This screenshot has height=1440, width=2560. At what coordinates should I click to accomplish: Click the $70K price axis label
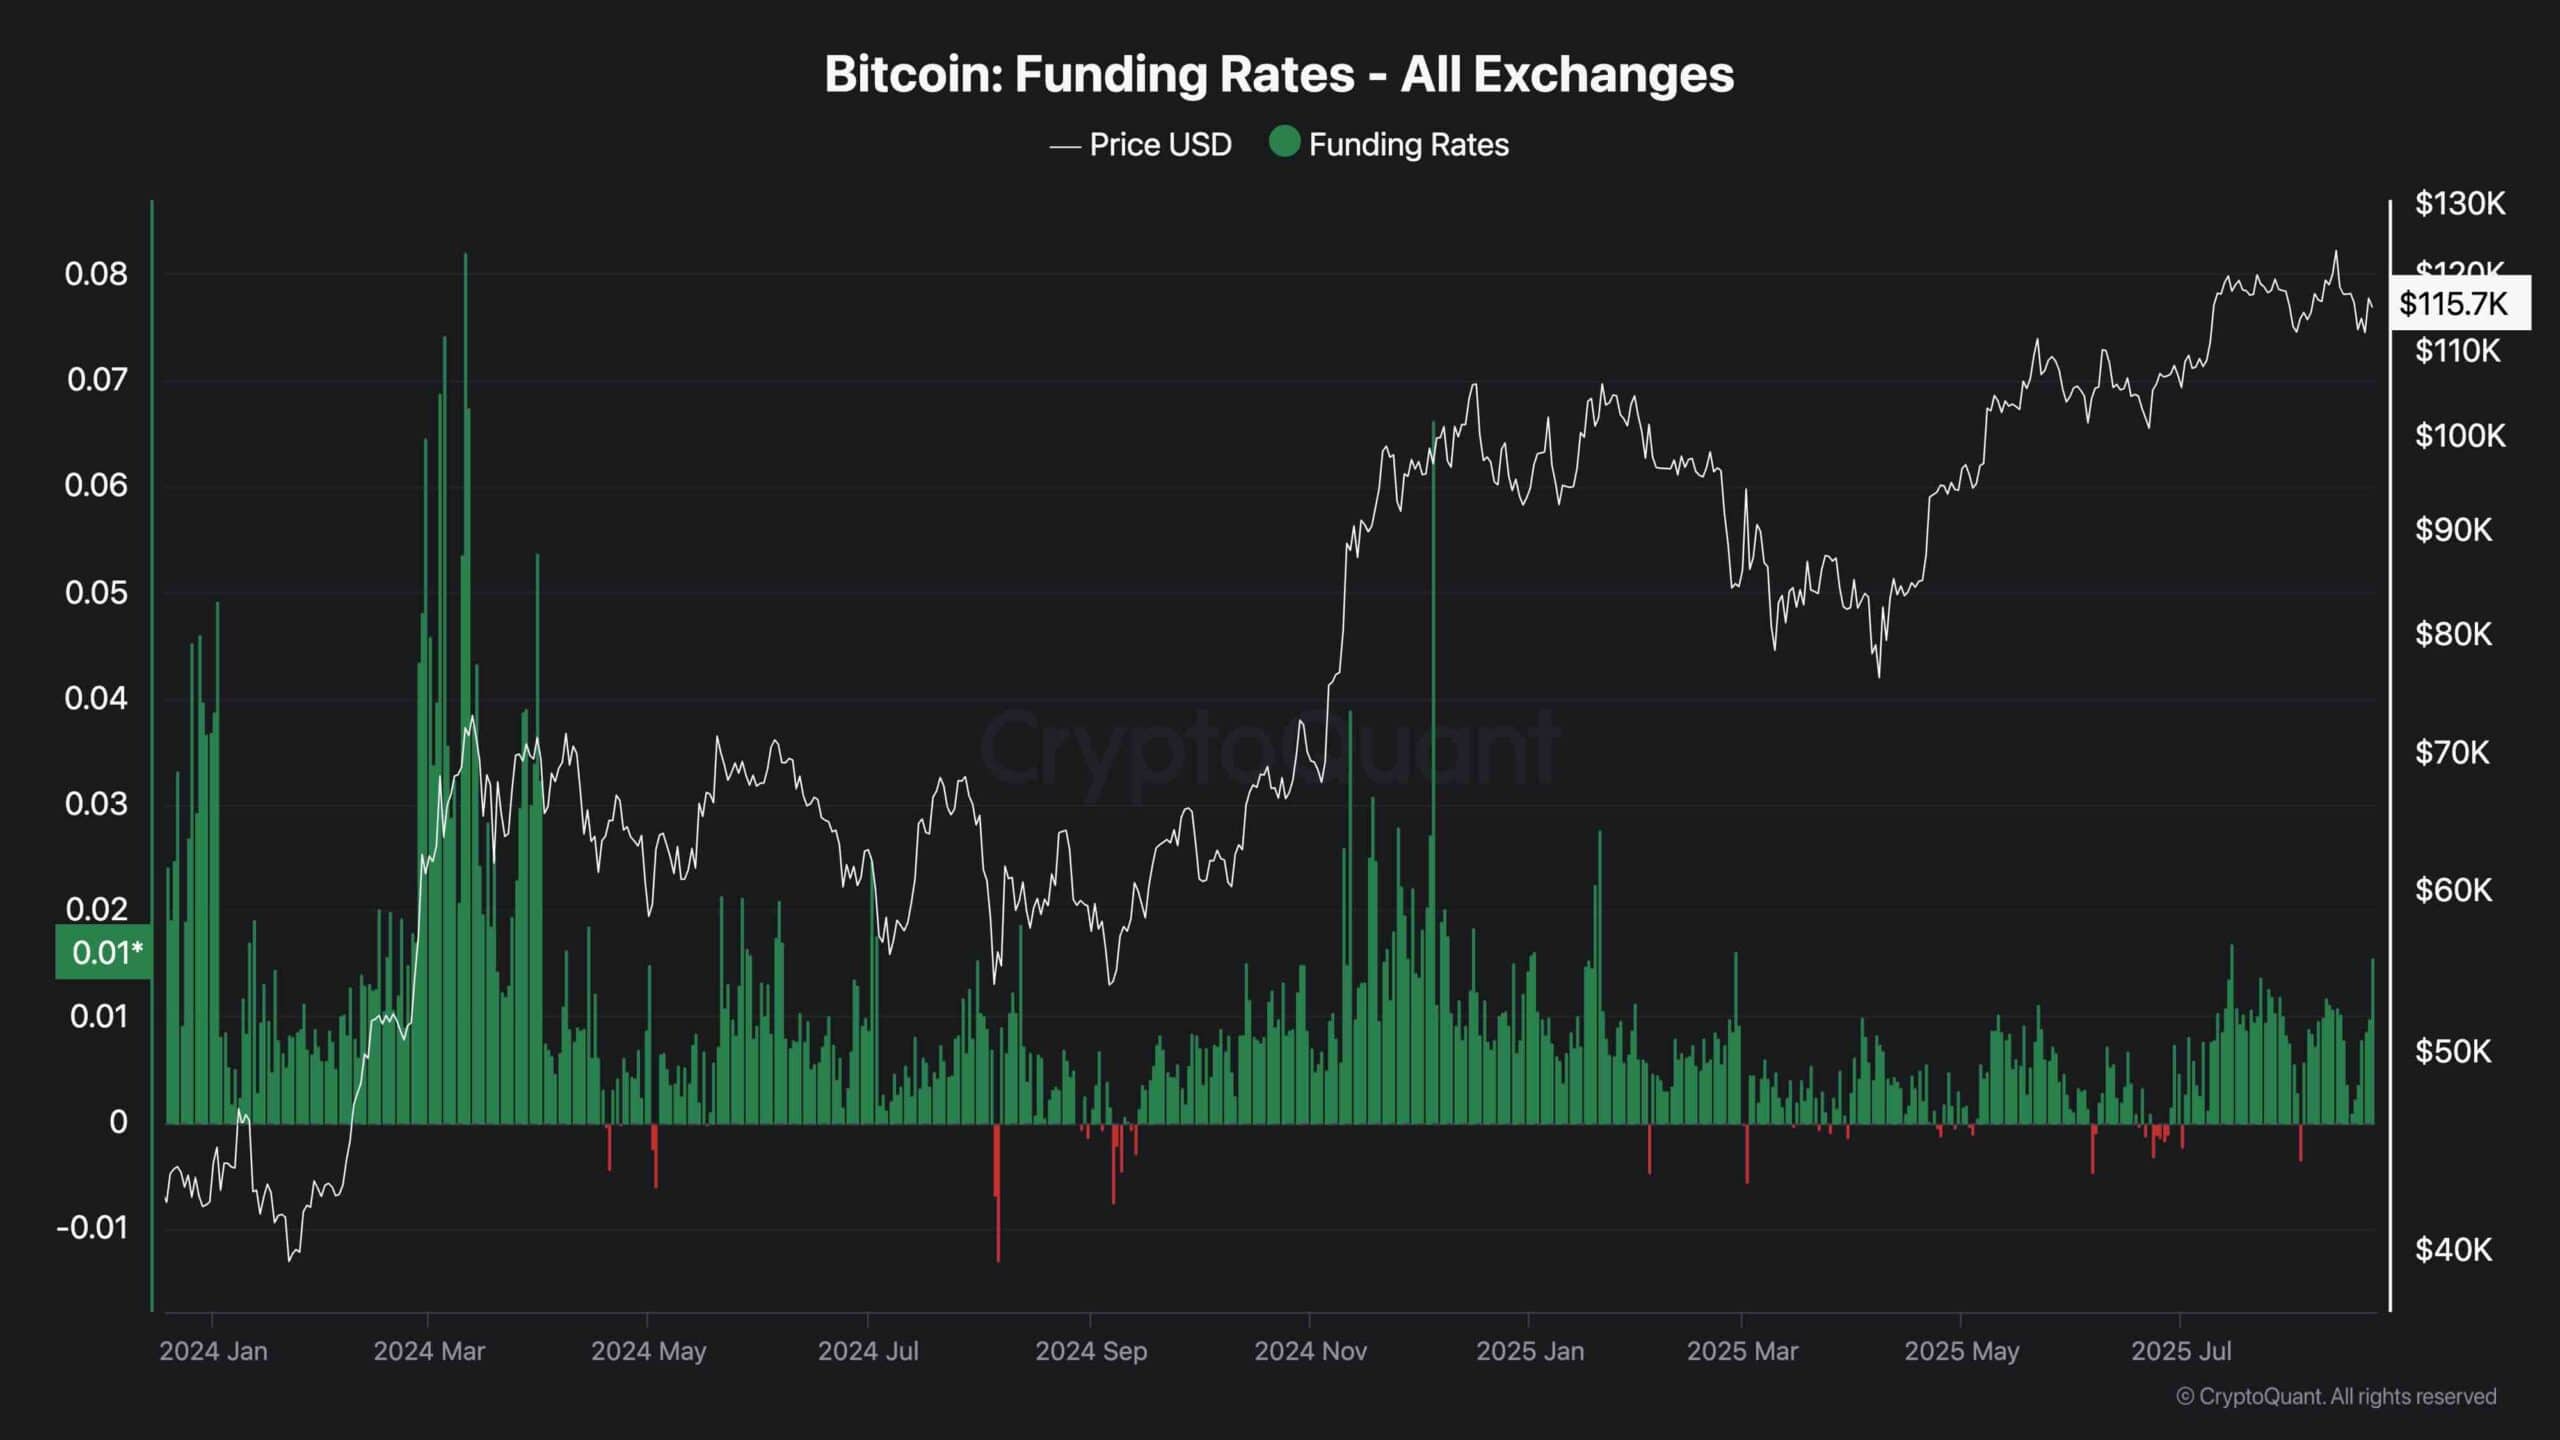[2452, 752]
